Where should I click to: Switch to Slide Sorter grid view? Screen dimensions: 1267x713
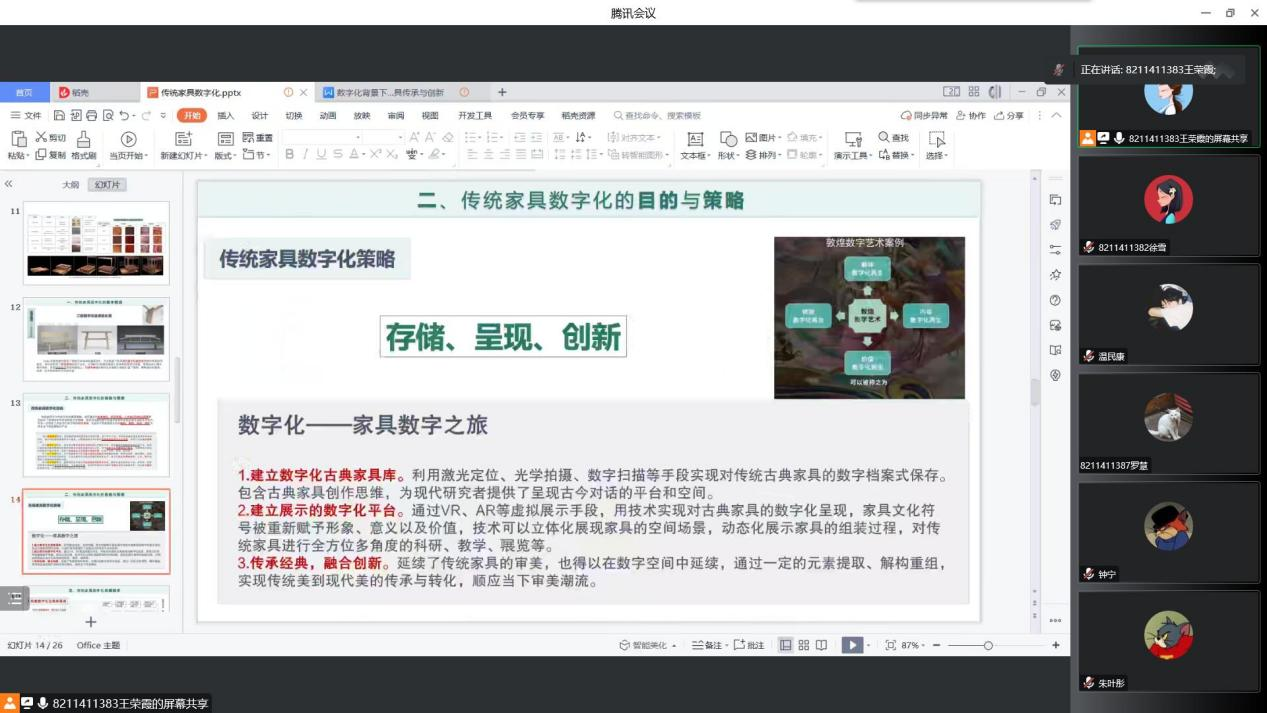[803, 646]
